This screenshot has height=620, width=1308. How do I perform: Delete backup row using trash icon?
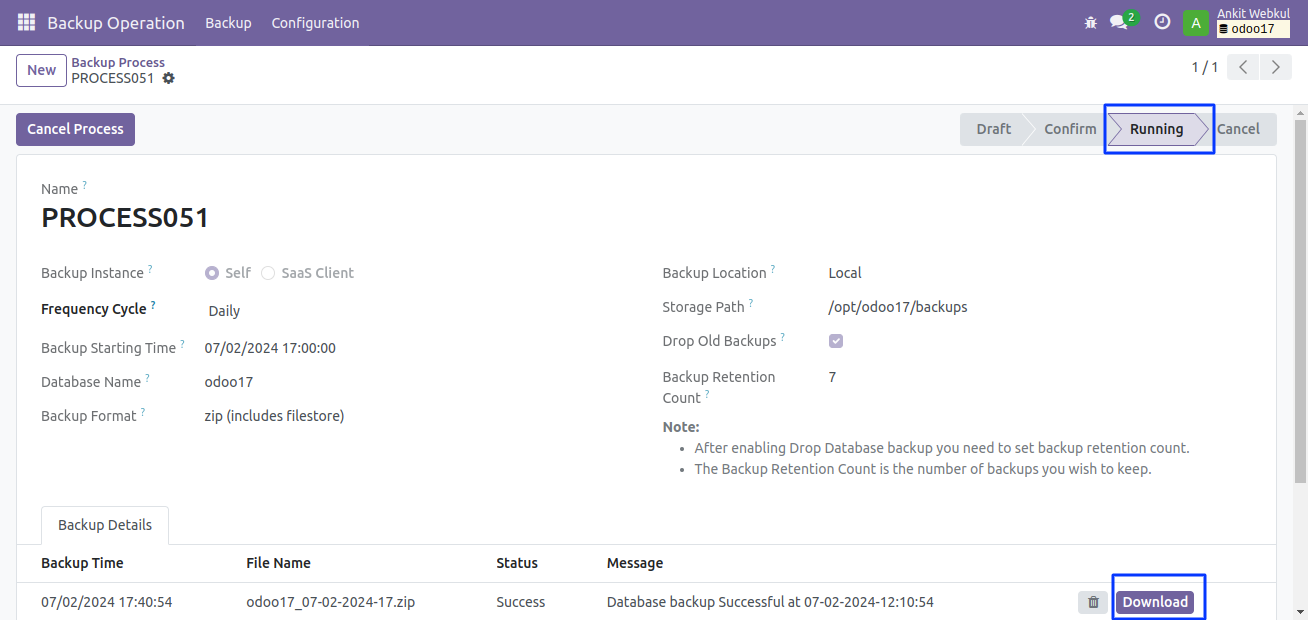point(1093,602)
